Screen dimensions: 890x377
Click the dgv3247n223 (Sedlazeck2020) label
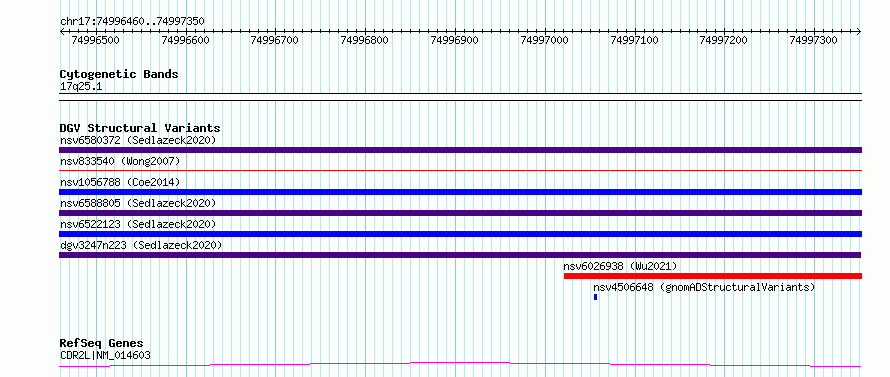[x=141, y=245]
